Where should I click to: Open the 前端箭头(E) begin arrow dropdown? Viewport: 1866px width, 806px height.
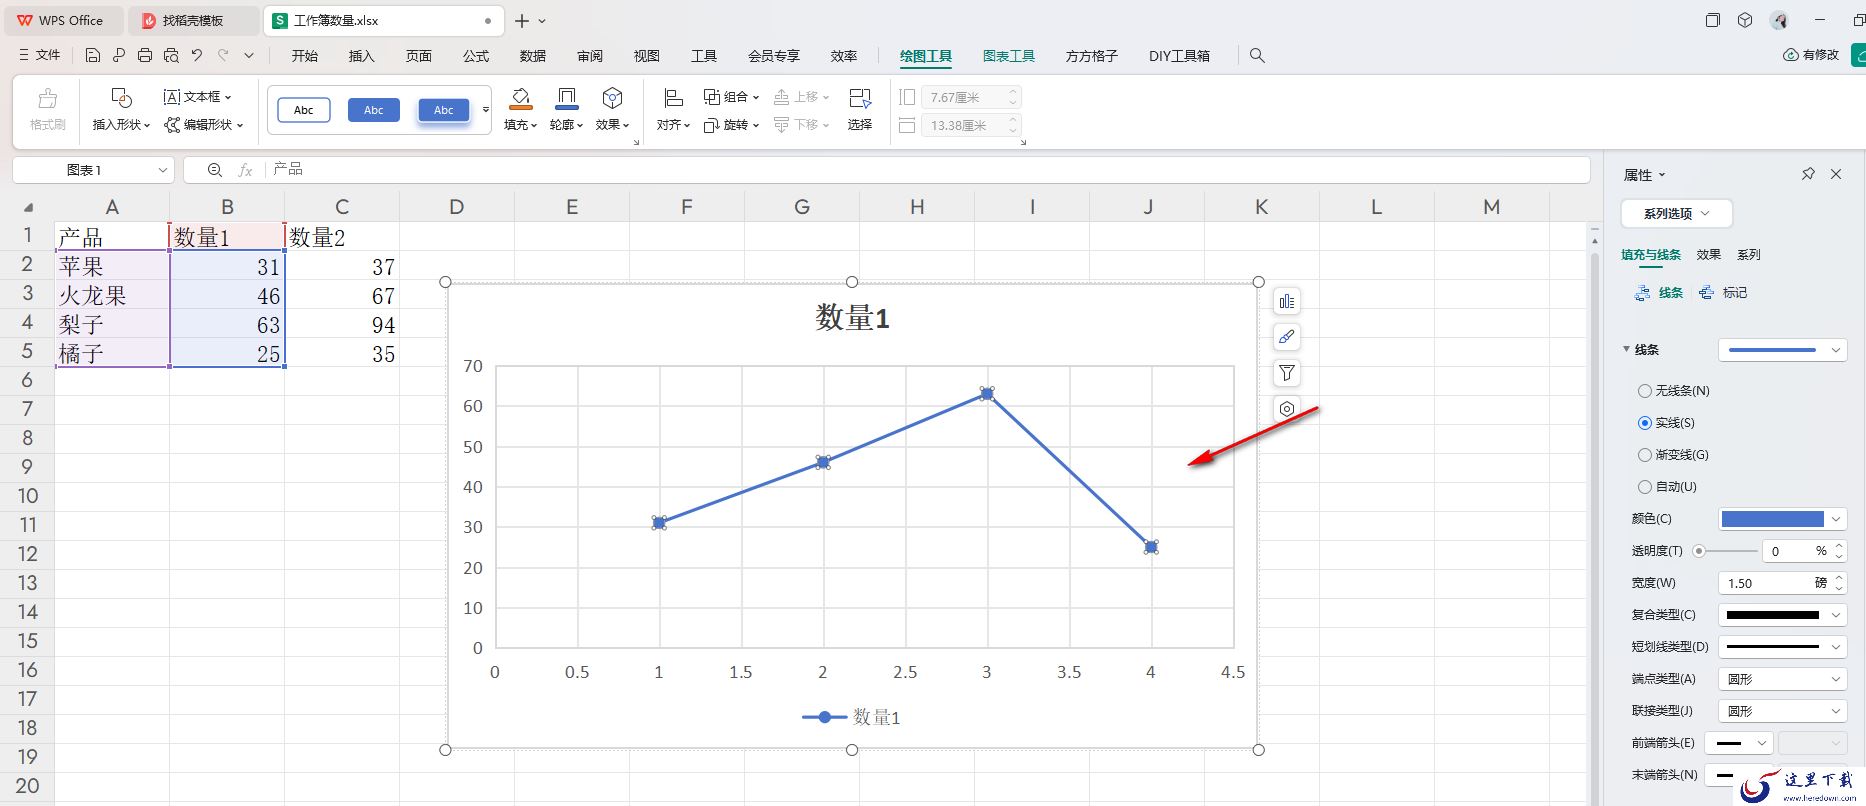tap(1739, 743)
